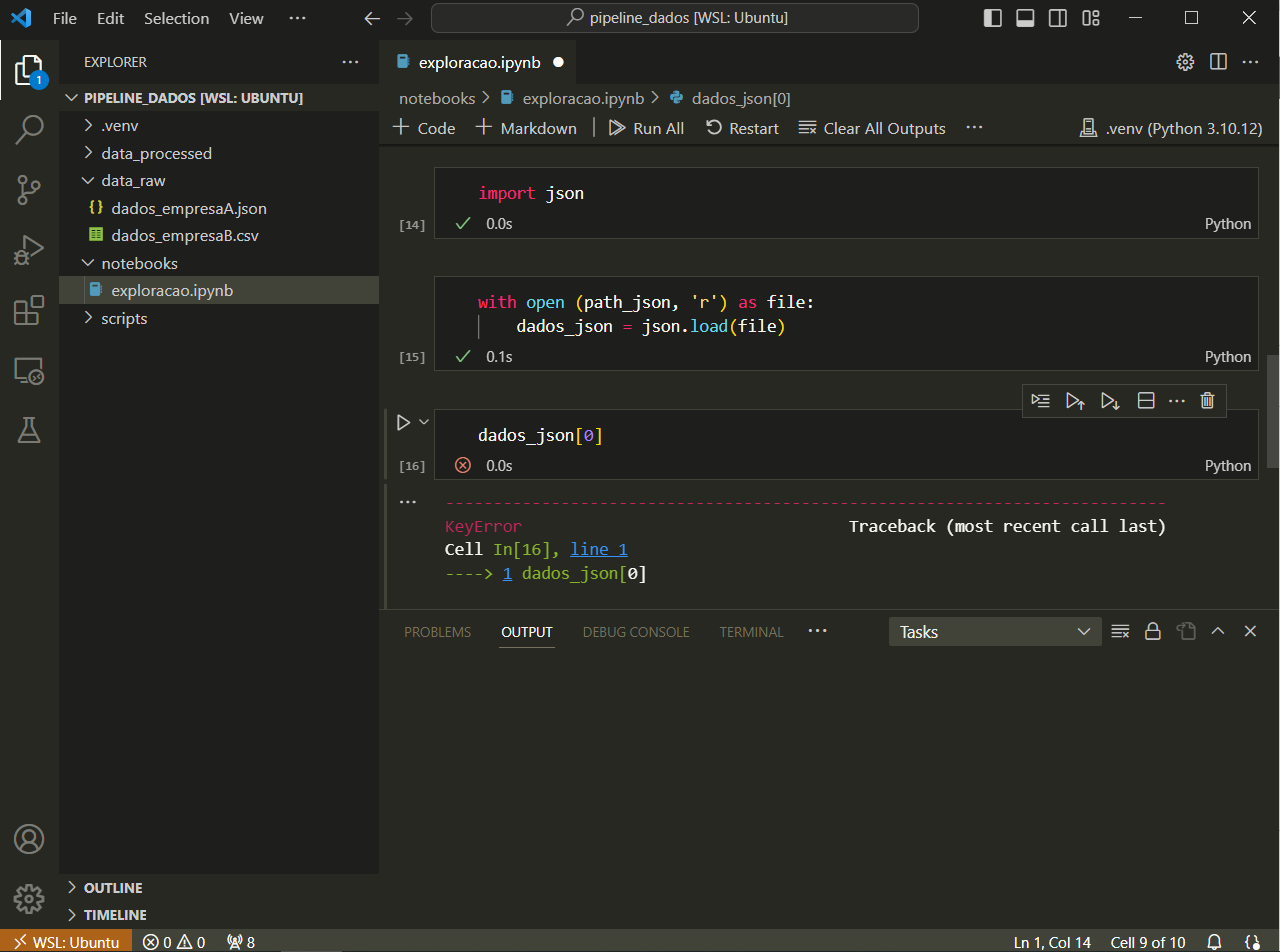The image size is (1280, 952).
Task: Open the Manage gear in activity bar
Action: [x=29, y=897]
